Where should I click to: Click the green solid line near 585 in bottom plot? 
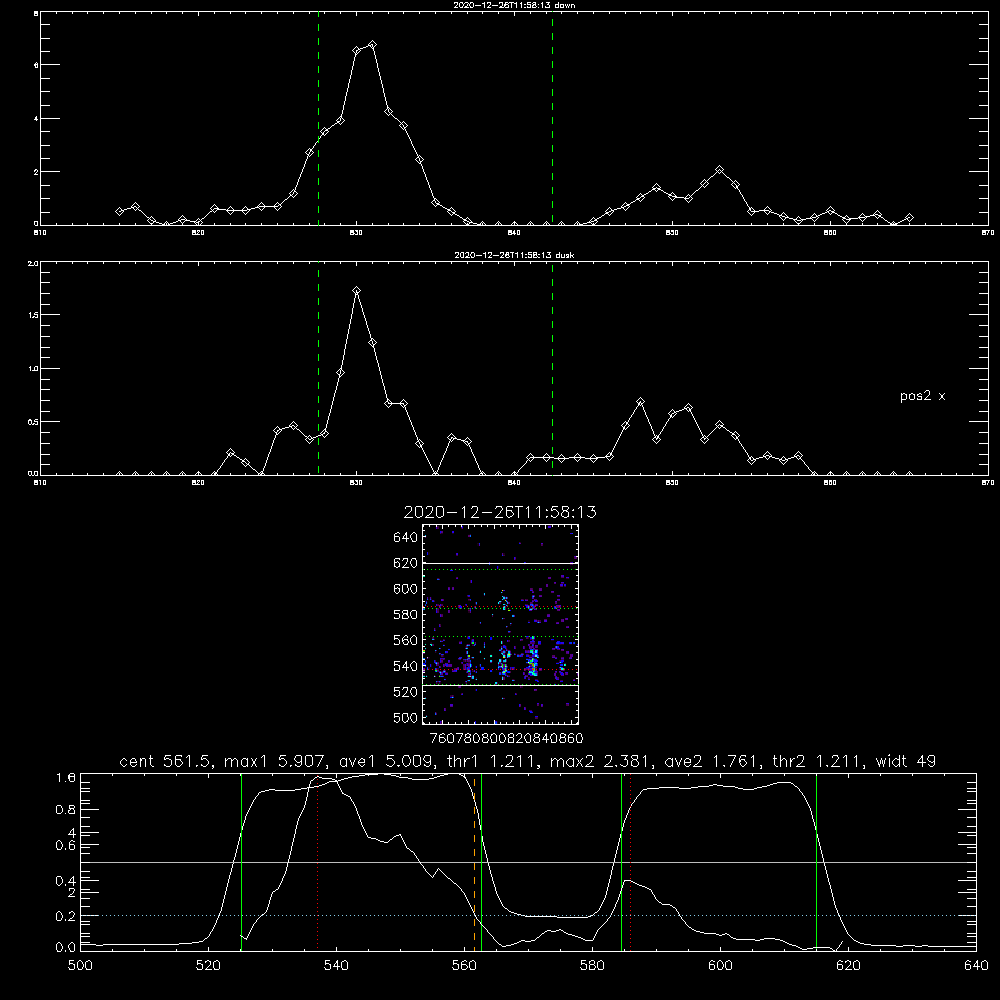(621, 862)
